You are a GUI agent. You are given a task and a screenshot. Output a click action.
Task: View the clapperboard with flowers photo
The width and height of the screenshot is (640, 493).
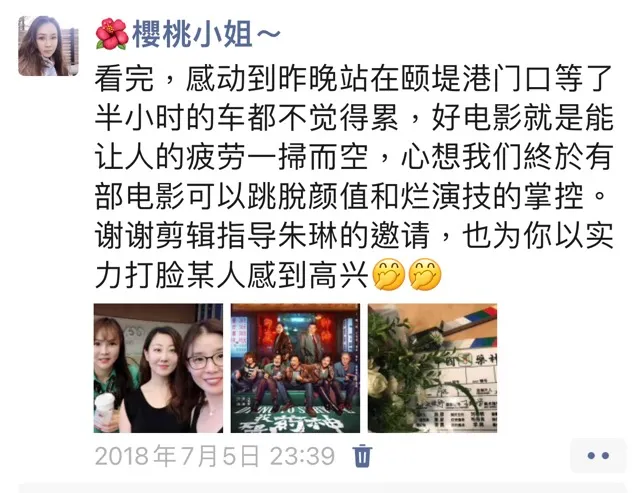click(x=433, y=368)
